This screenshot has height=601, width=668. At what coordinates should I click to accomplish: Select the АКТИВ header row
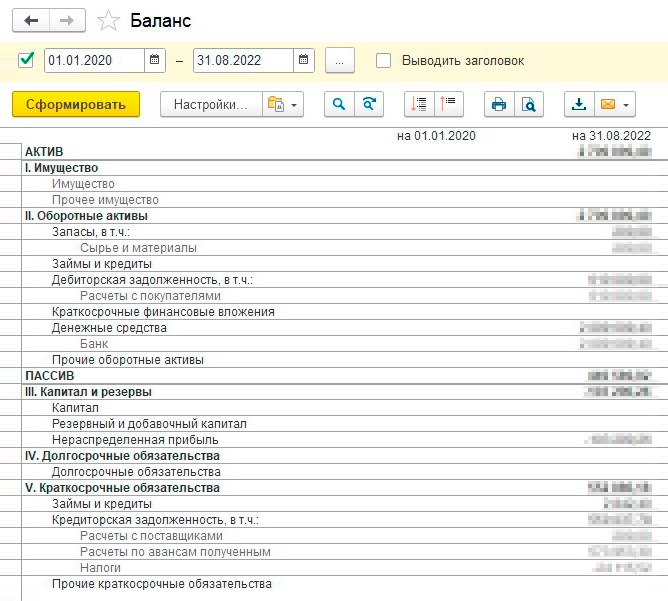(344, 152)
